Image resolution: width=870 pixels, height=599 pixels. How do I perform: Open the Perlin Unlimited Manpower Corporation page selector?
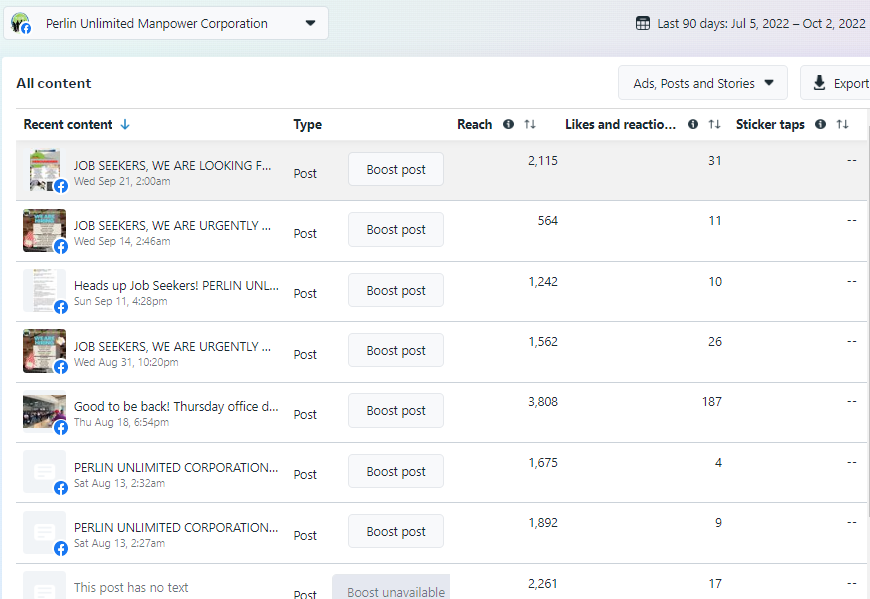166,23
